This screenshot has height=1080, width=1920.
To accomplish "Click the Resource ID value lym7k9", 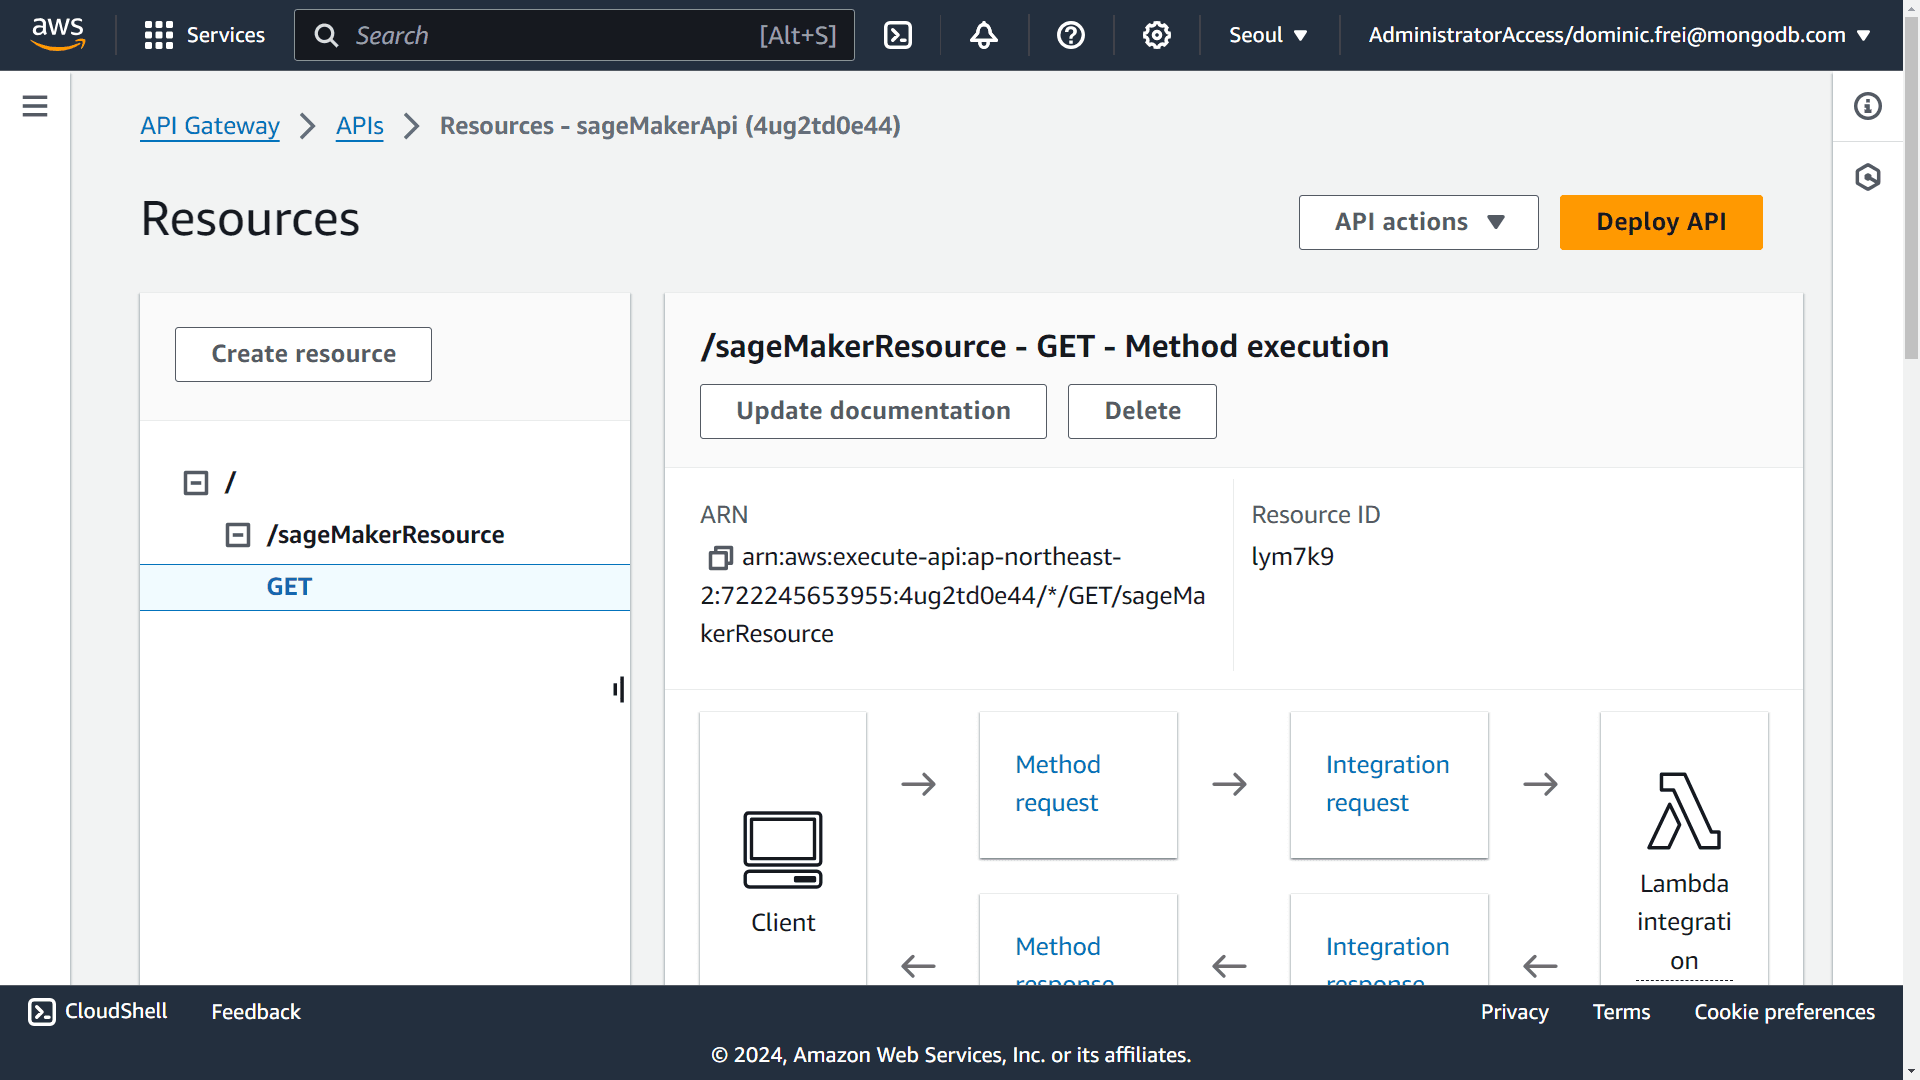I will click(1292, 557).
